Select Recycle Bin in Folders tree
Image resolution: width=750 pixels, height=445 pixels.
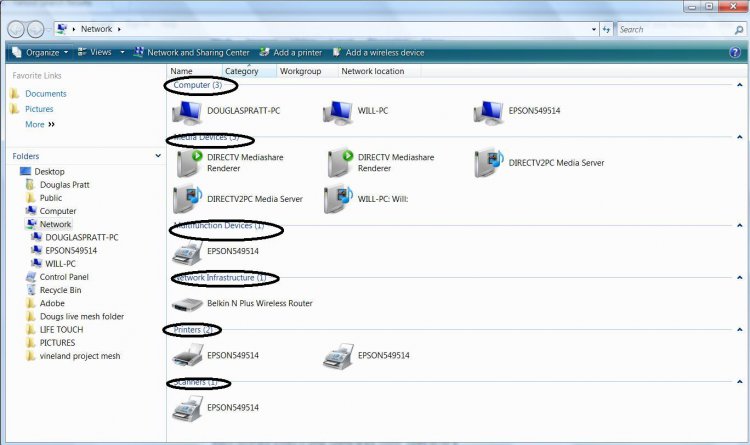tap(60, 290)
